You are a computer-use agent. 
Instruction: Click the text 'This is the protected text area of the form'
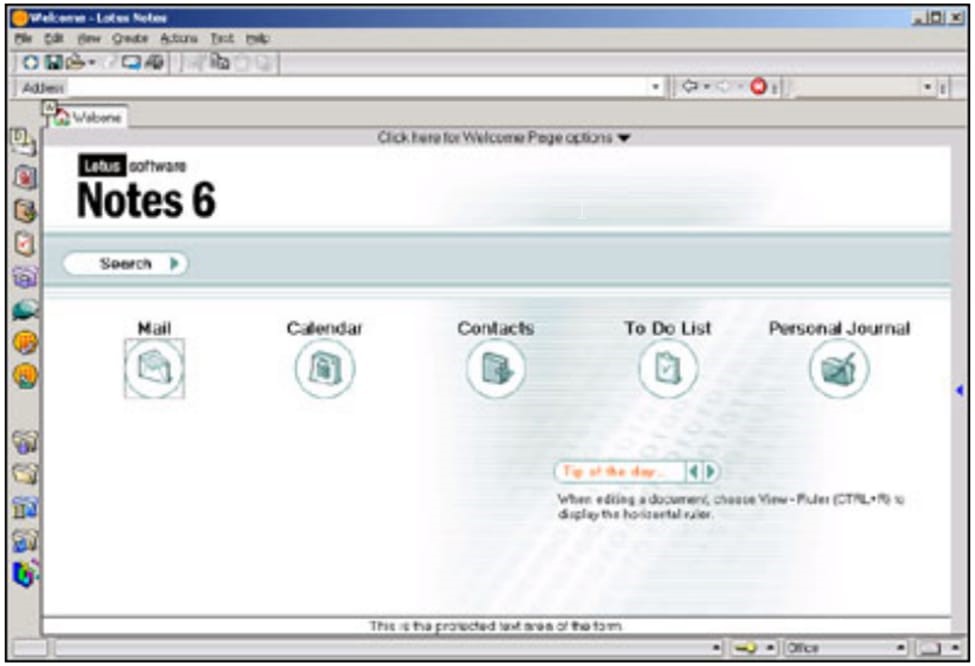(496, 626)
